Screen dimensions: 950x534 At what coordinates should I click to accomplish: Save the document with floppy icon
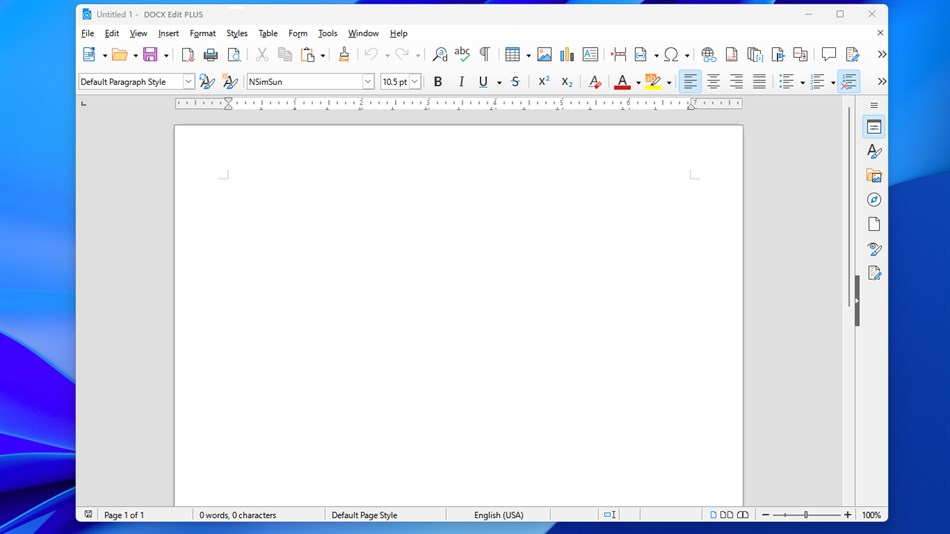[x=150, y=55]
